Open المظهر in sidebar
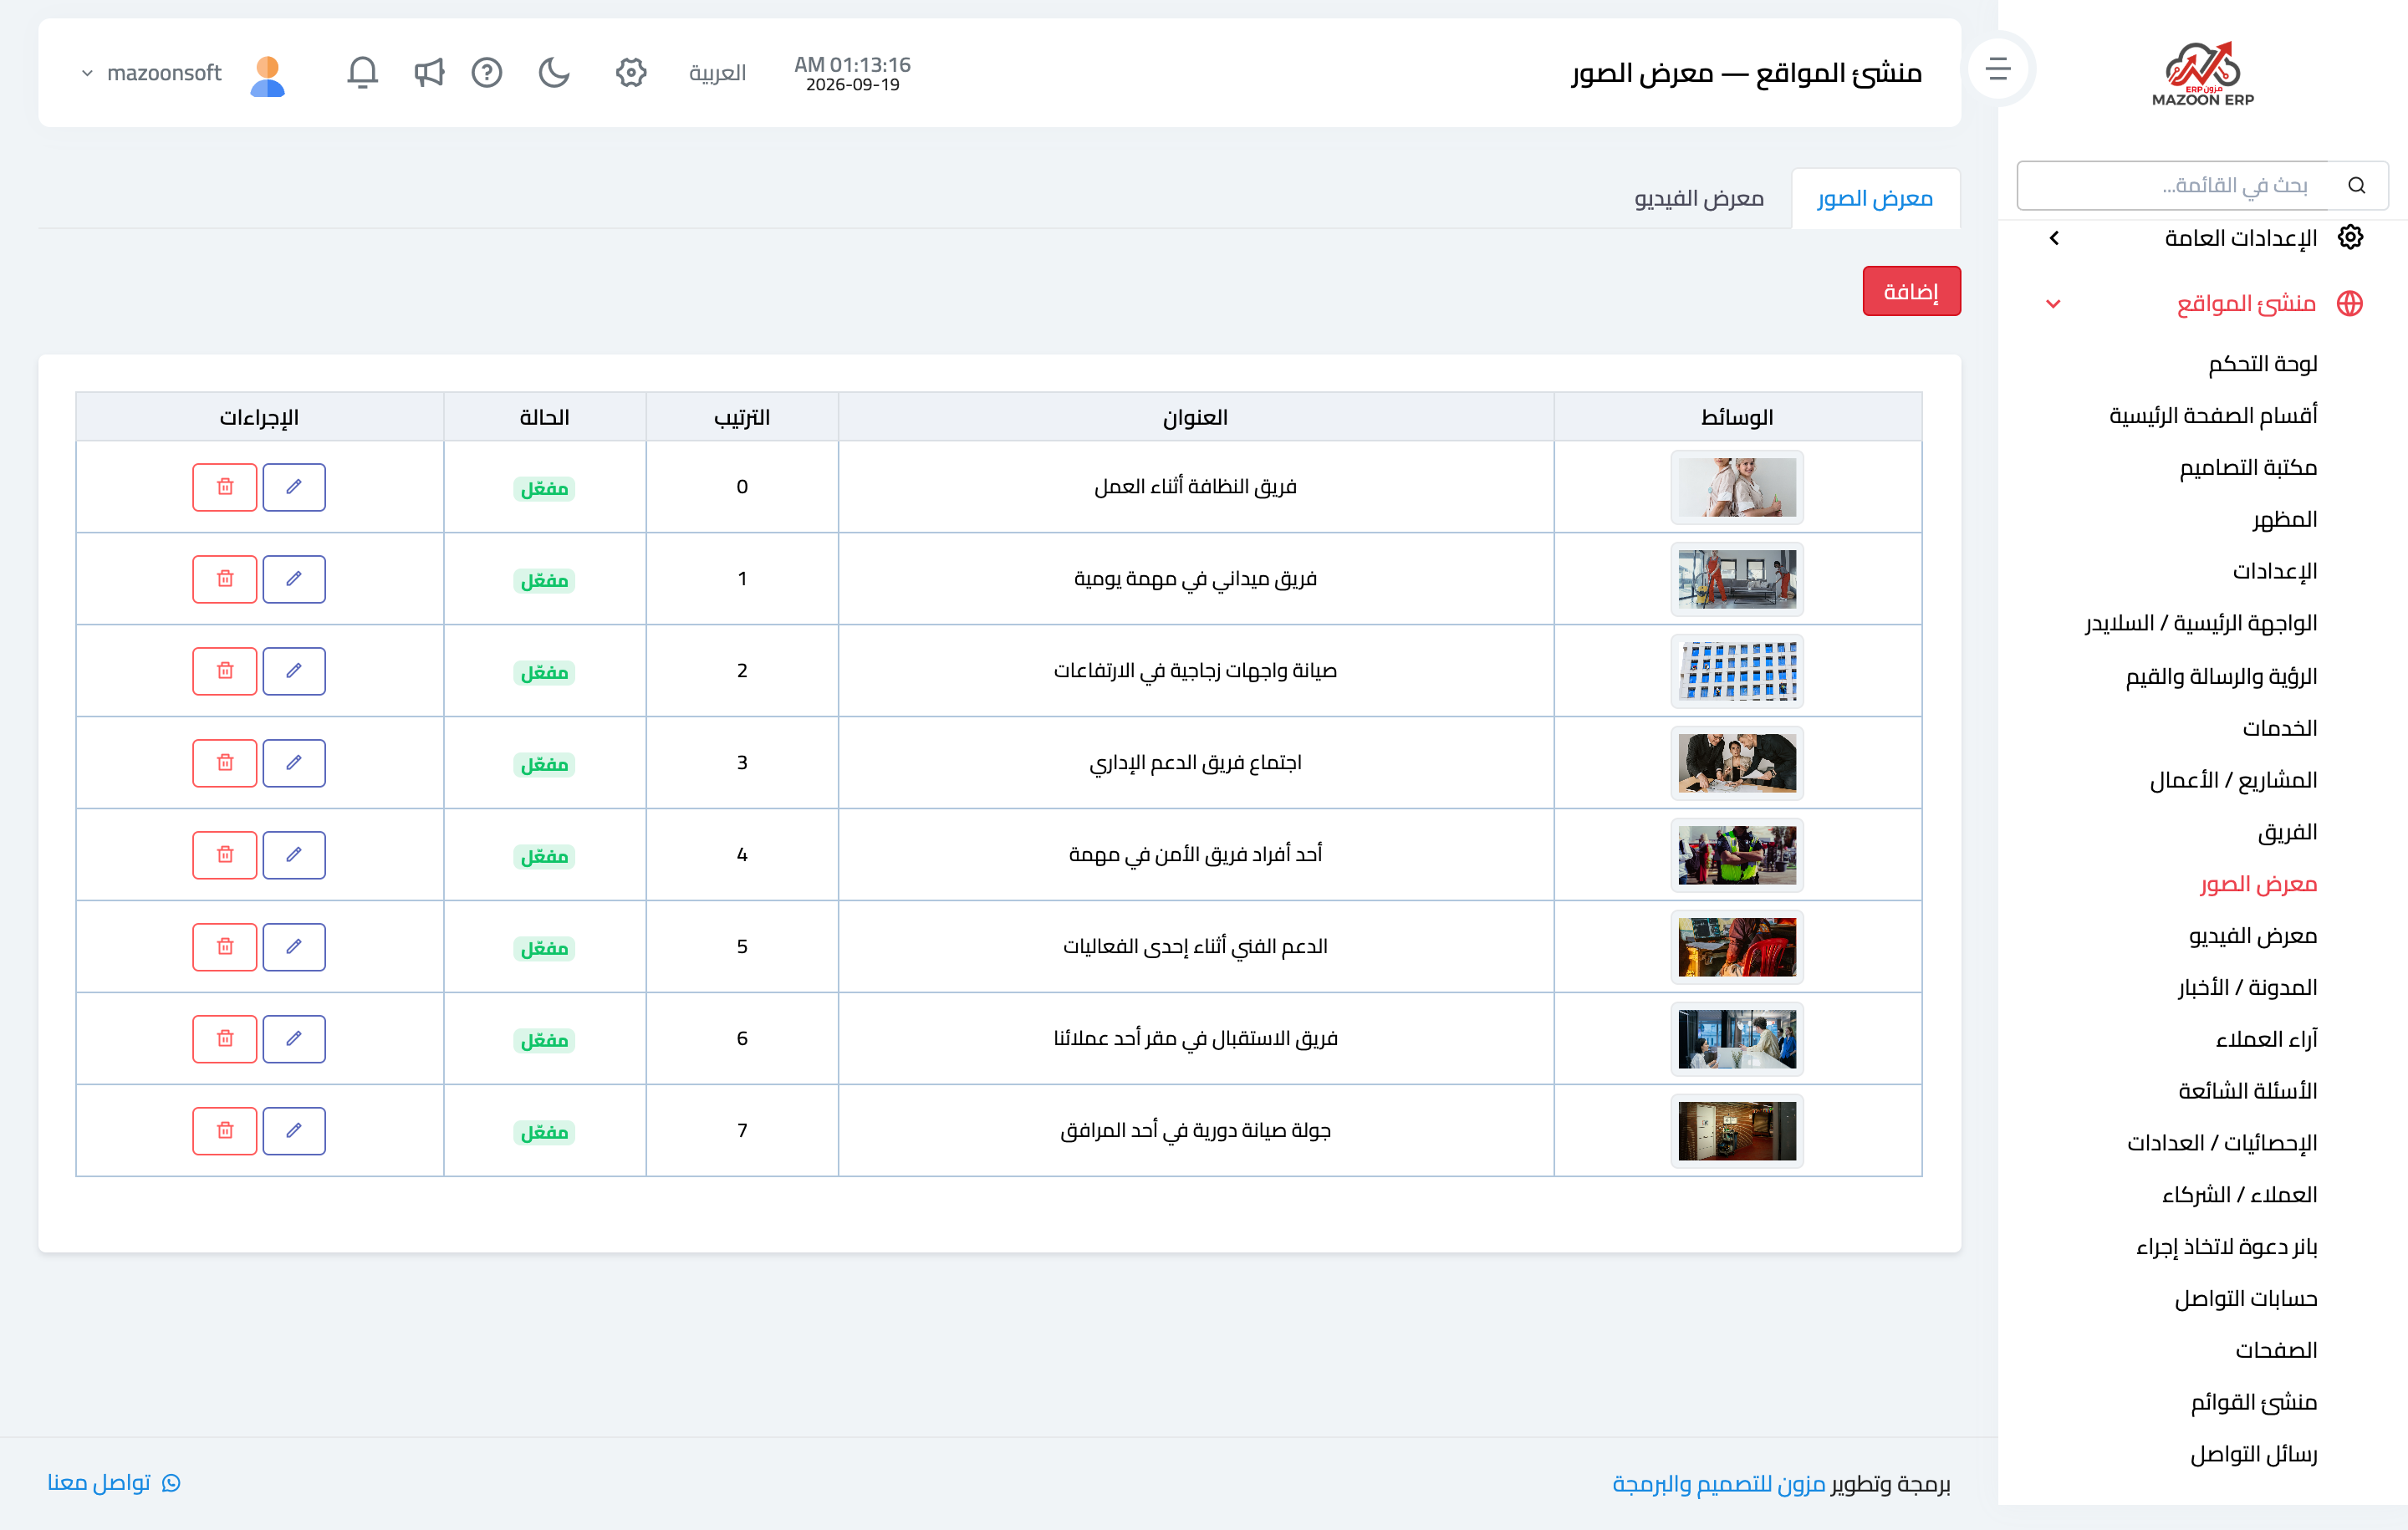 [2284, 519]
